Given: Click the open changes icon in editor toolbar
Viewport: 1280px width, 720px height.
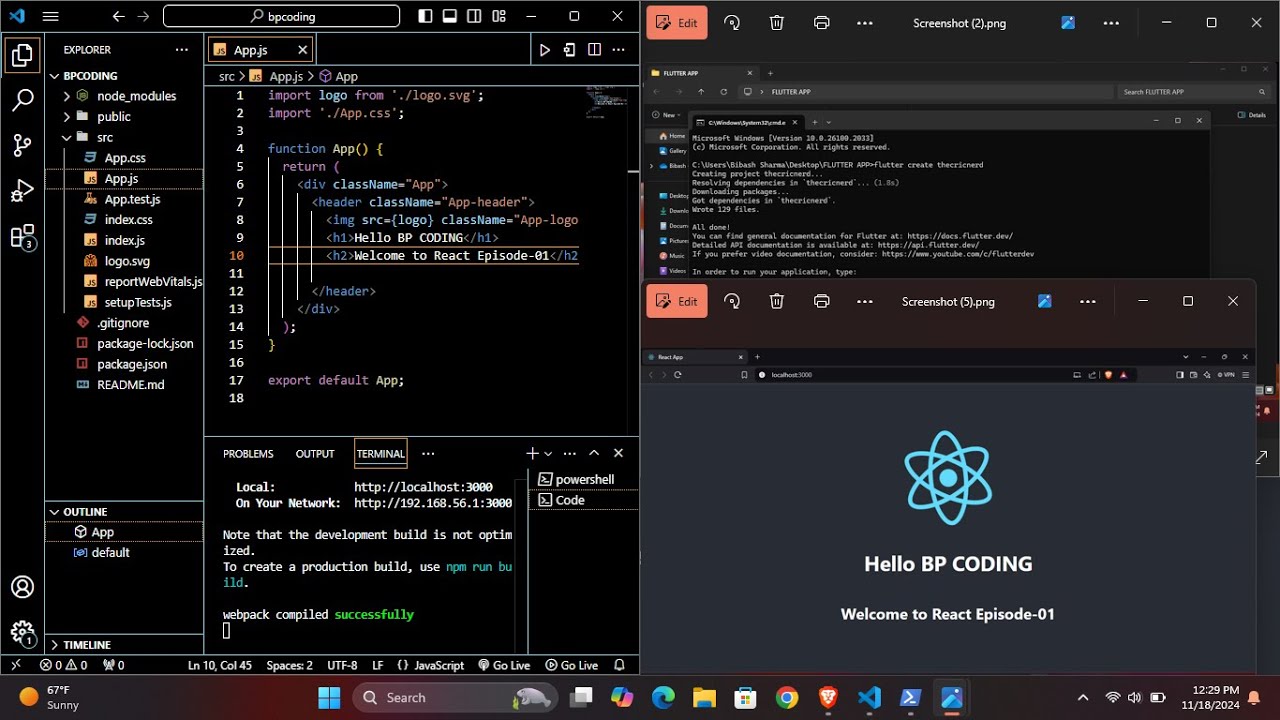Looking at the screenshot, I should [569, 50].
